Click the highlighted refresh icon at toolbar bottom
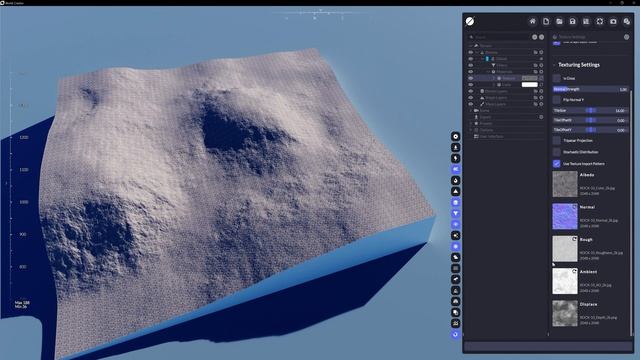Screen dimensions: 640x360 click(x=456, y=335)
